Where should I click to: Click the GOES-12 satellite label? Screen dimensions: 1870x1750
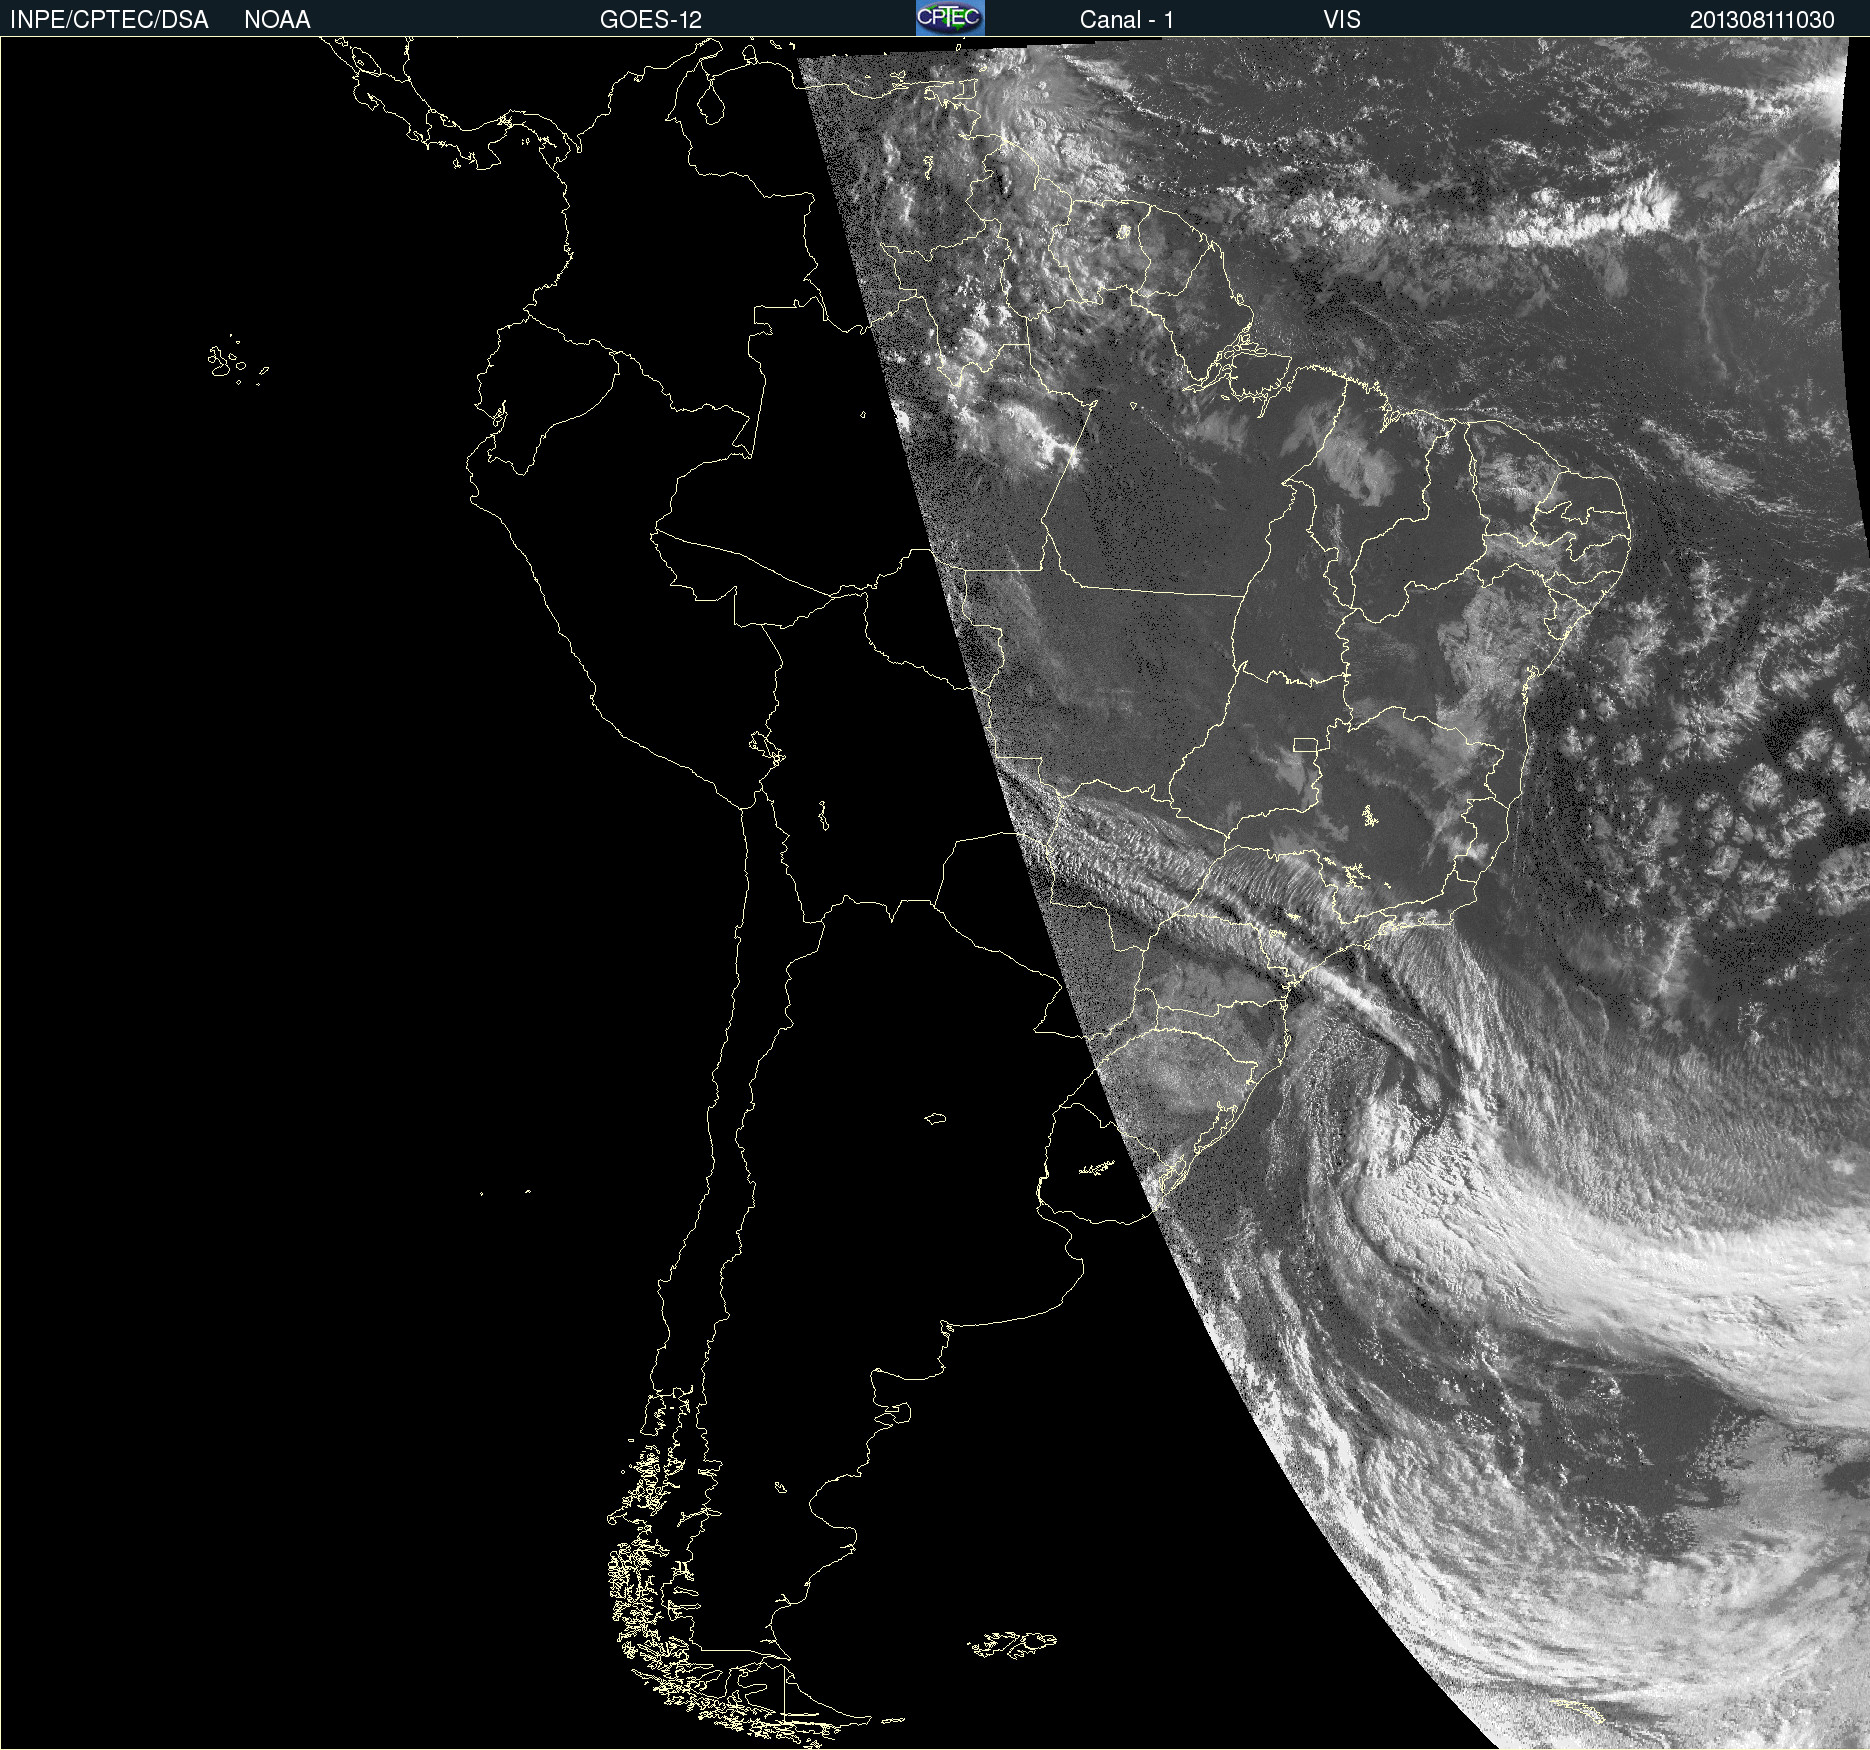(651, 20)
